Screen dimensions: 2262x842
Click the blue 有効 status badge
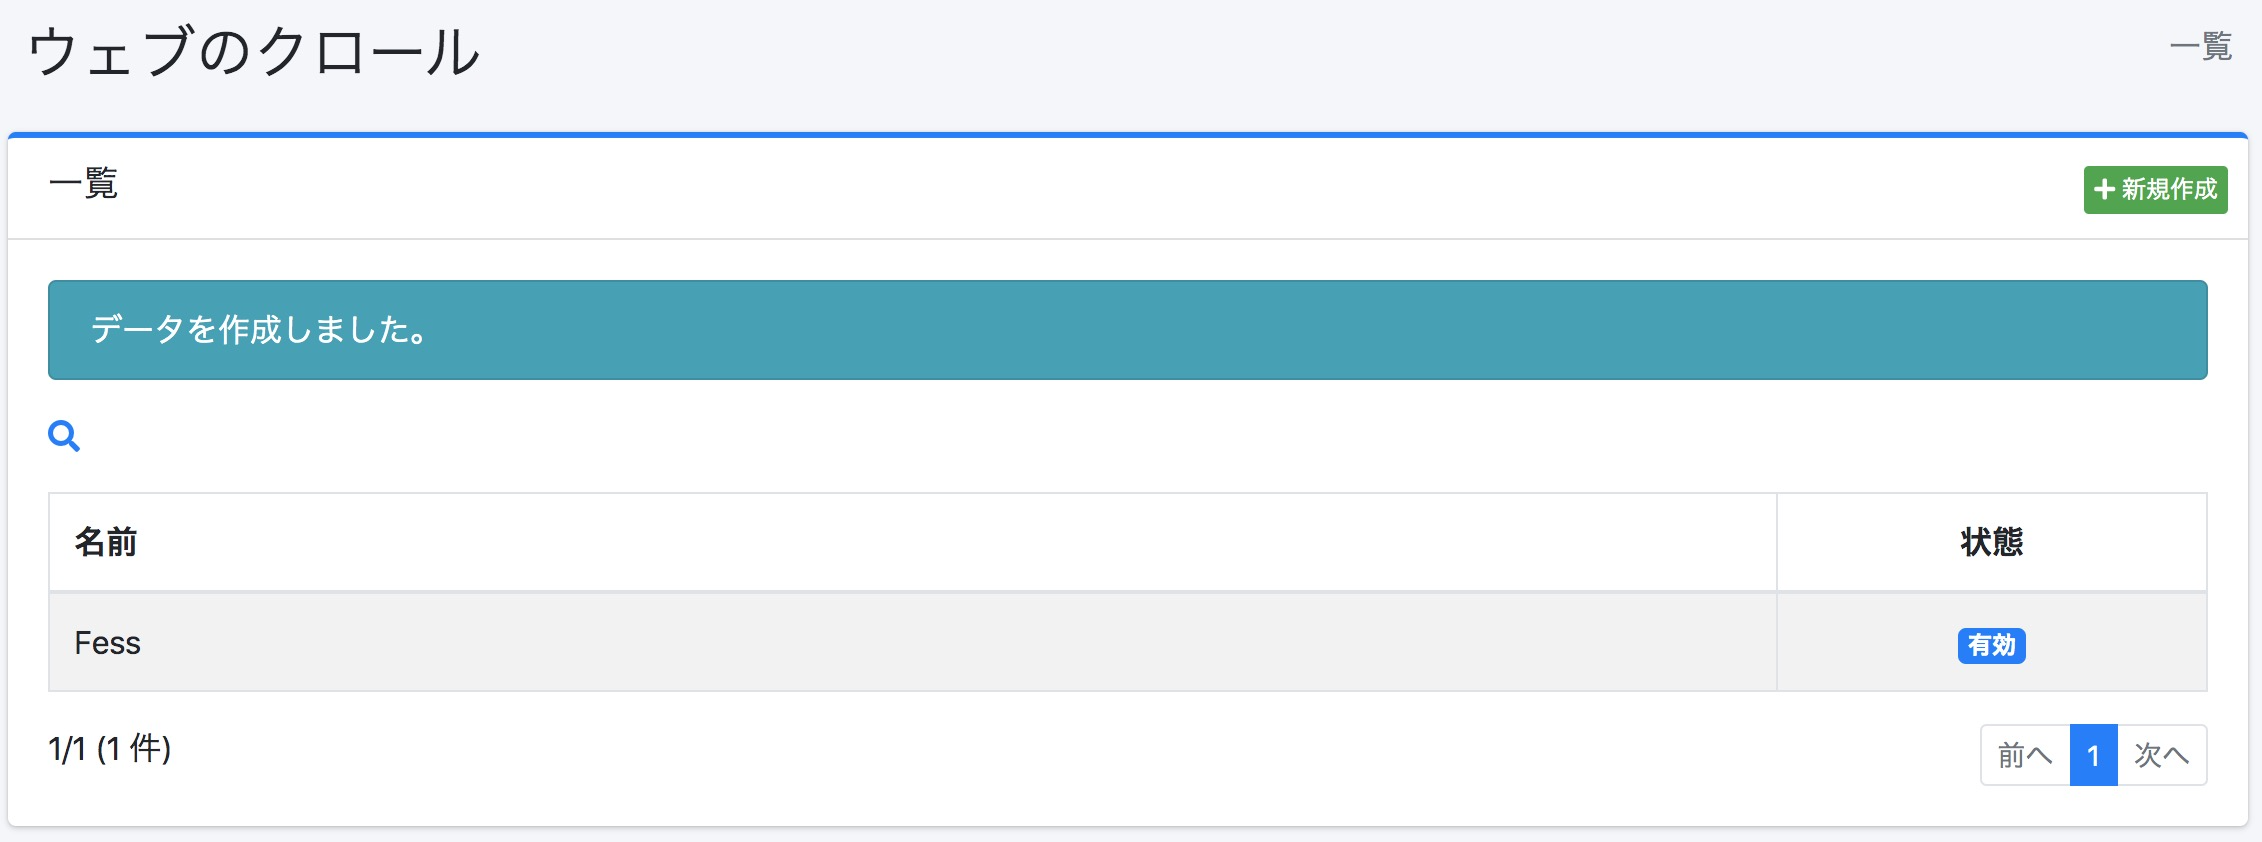coord(1991,645)
